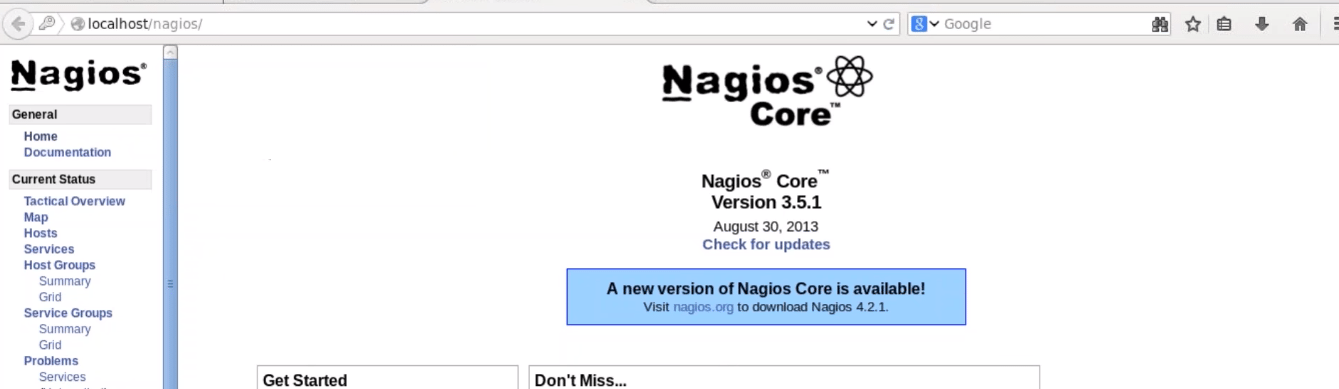Visit the nagios.org download link
This screenshot has width=1339, height=389.
point(703,307)
